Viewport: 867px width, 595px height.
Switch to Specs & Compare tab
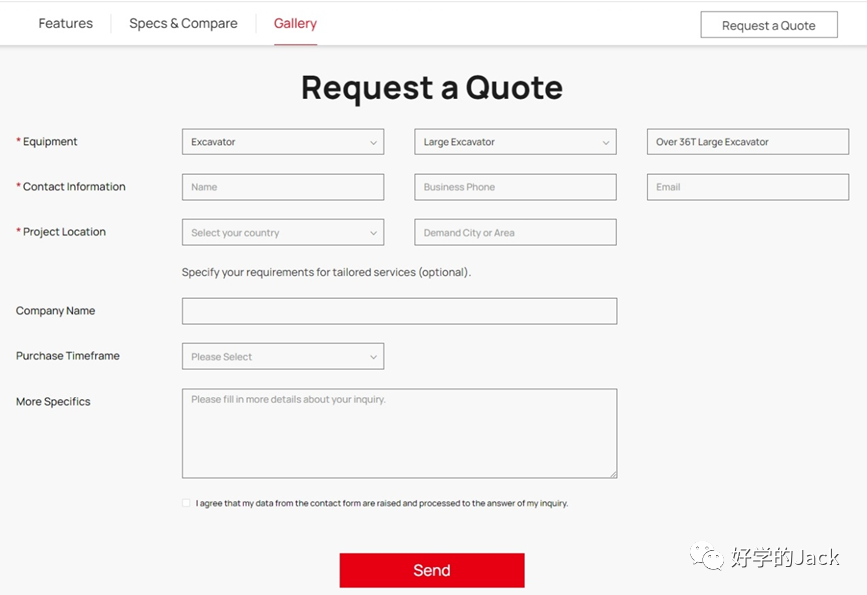(x=183, y=23)
